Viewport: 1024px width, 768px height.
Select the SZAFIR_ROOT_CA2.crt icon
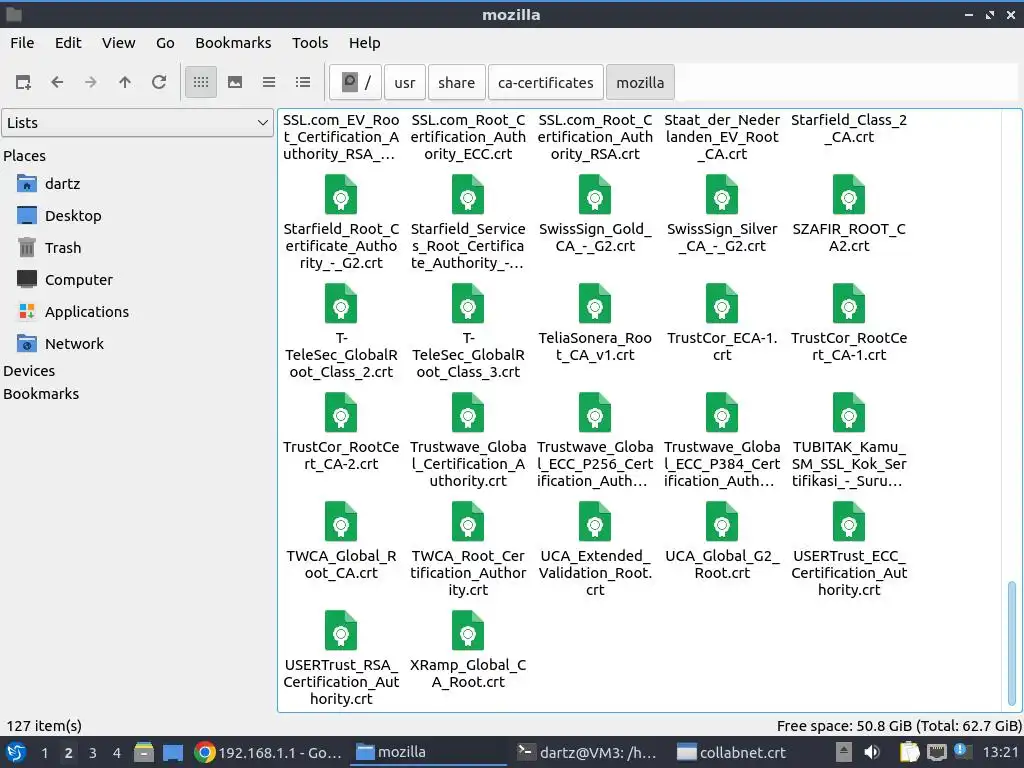click(x=849, y=195)
